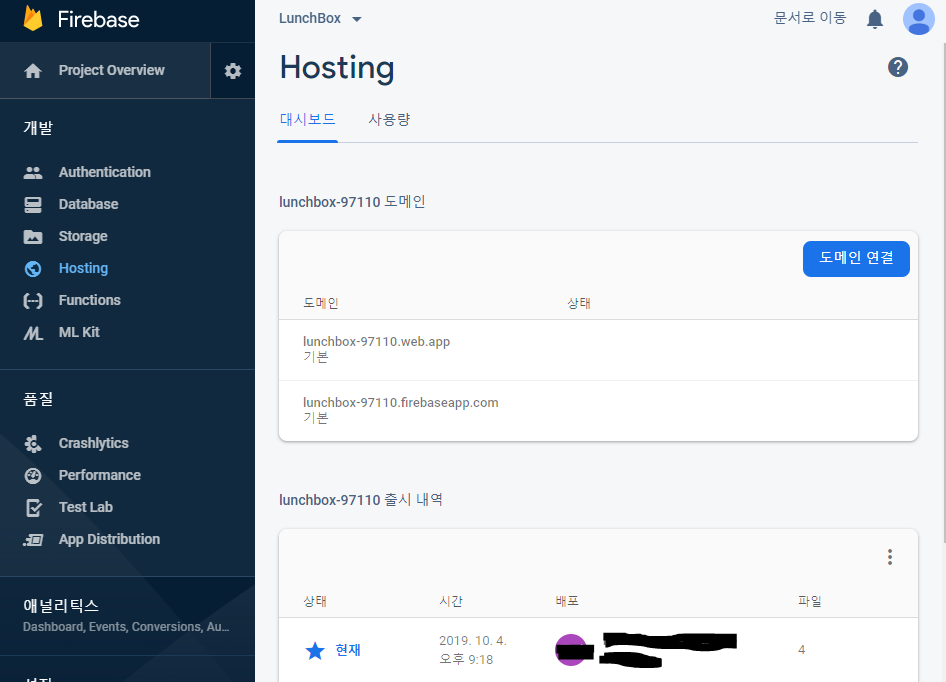Image resolution: width=946 pixels, height=682 pixels.
Task: Click the 배포 column header
Action: tap(567, 602)
